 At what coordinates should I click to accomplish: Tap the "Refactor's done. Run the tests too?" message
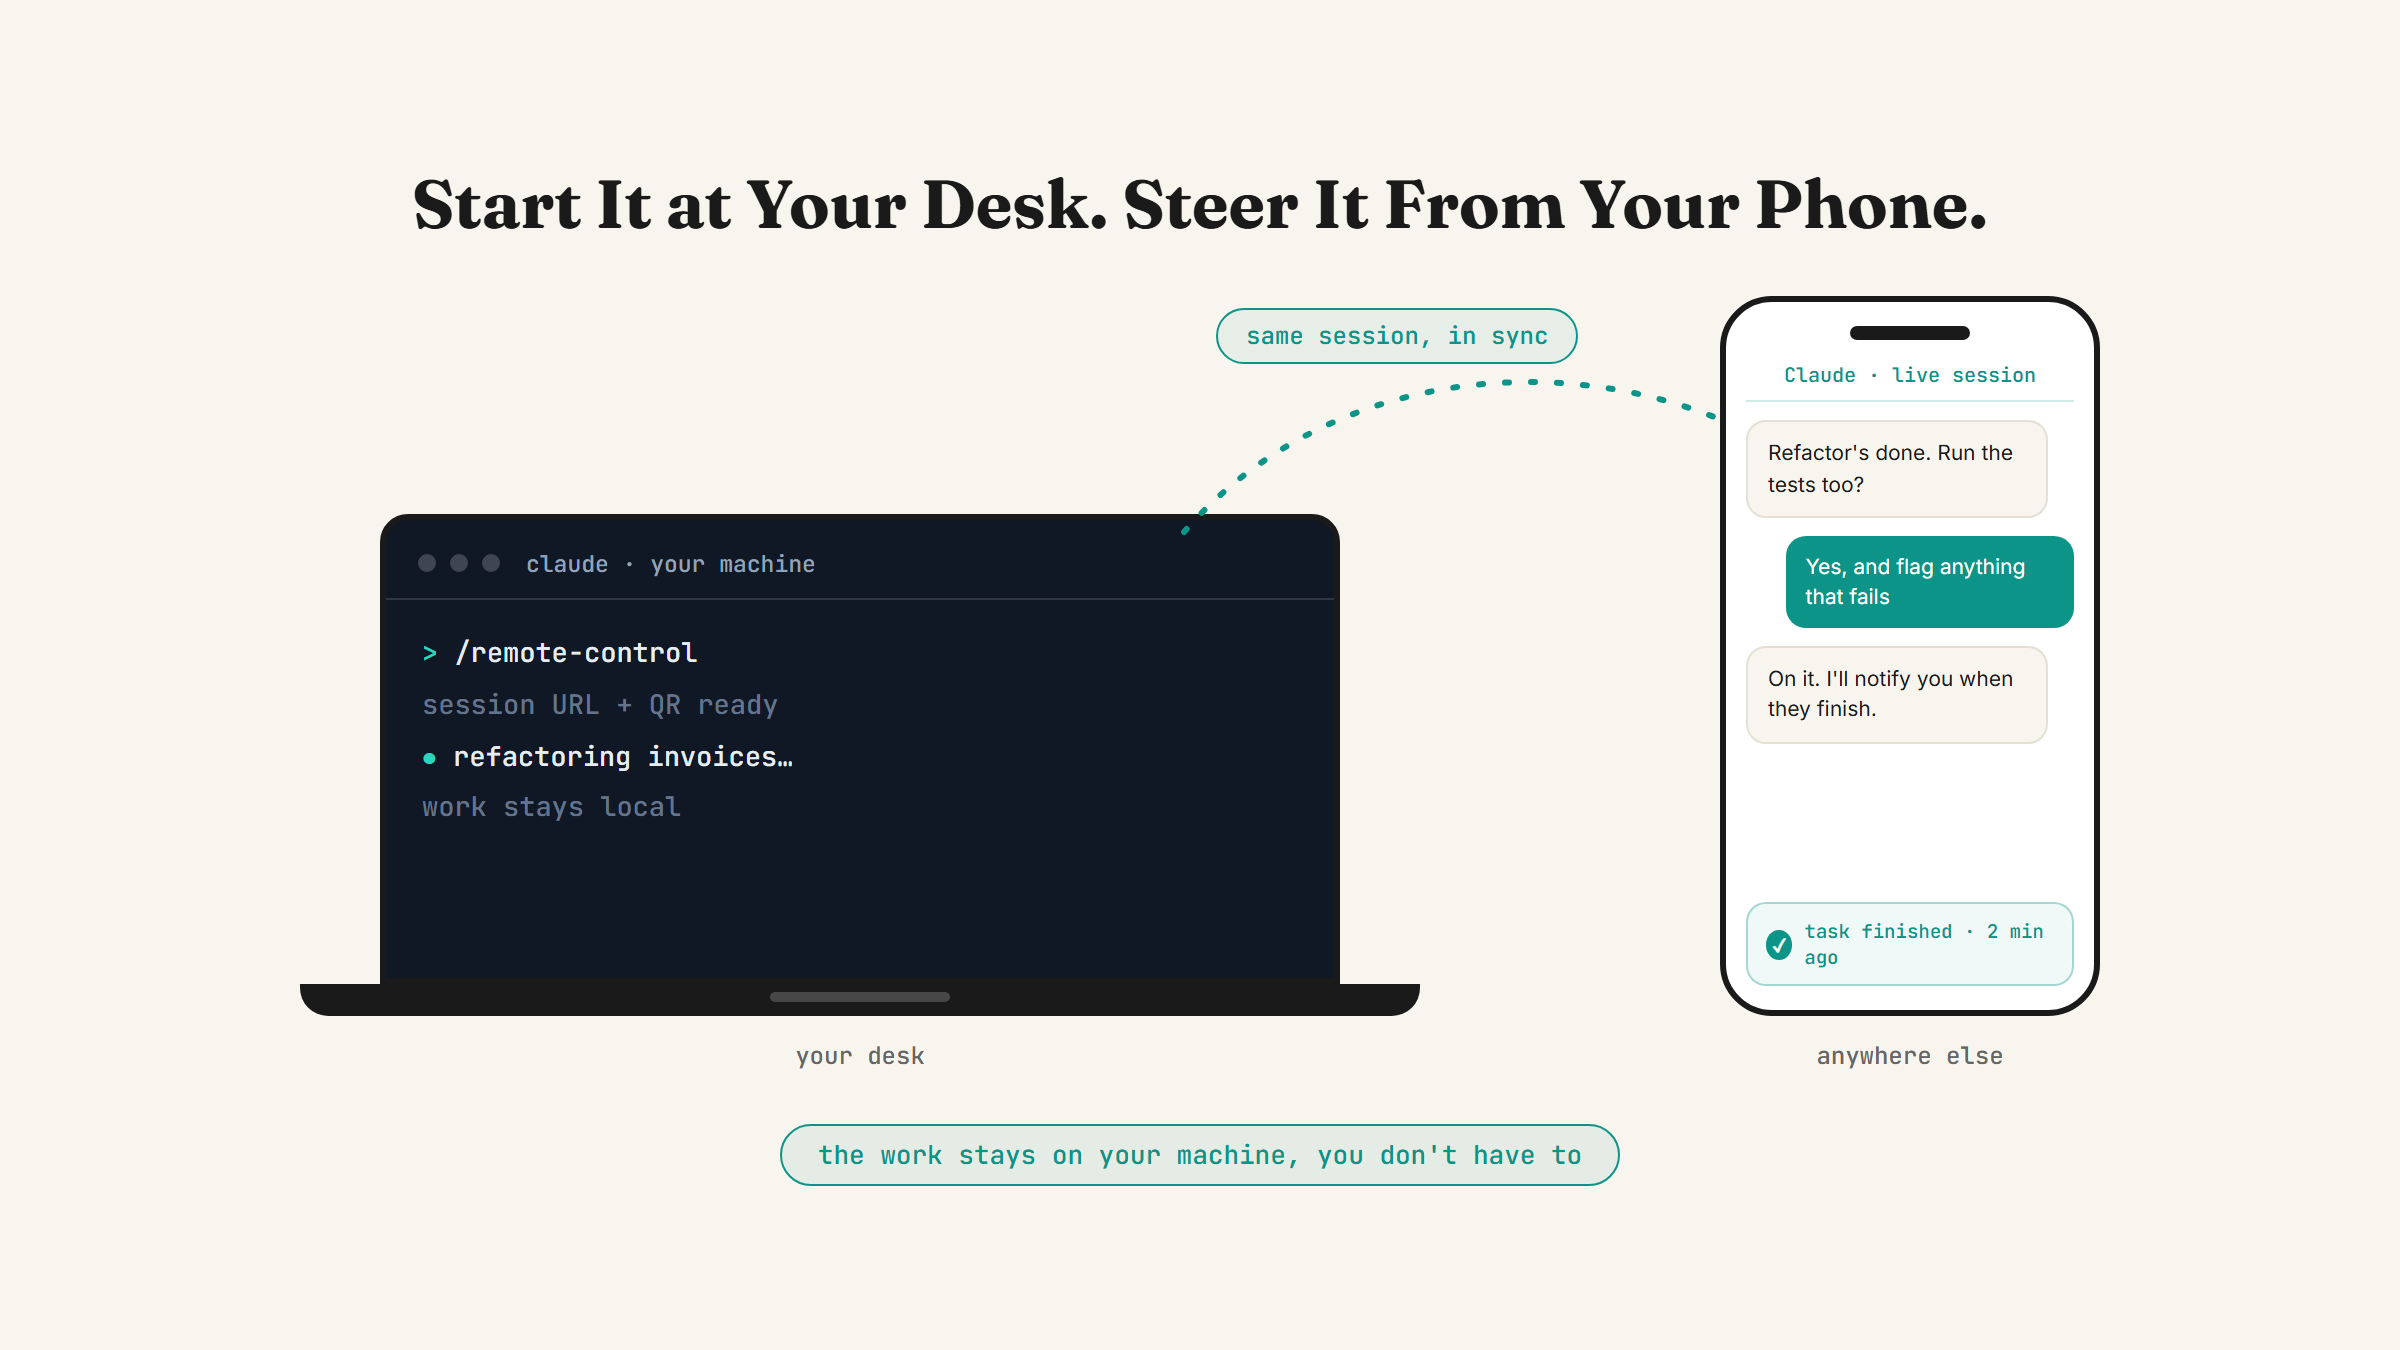coord(1897,469)
